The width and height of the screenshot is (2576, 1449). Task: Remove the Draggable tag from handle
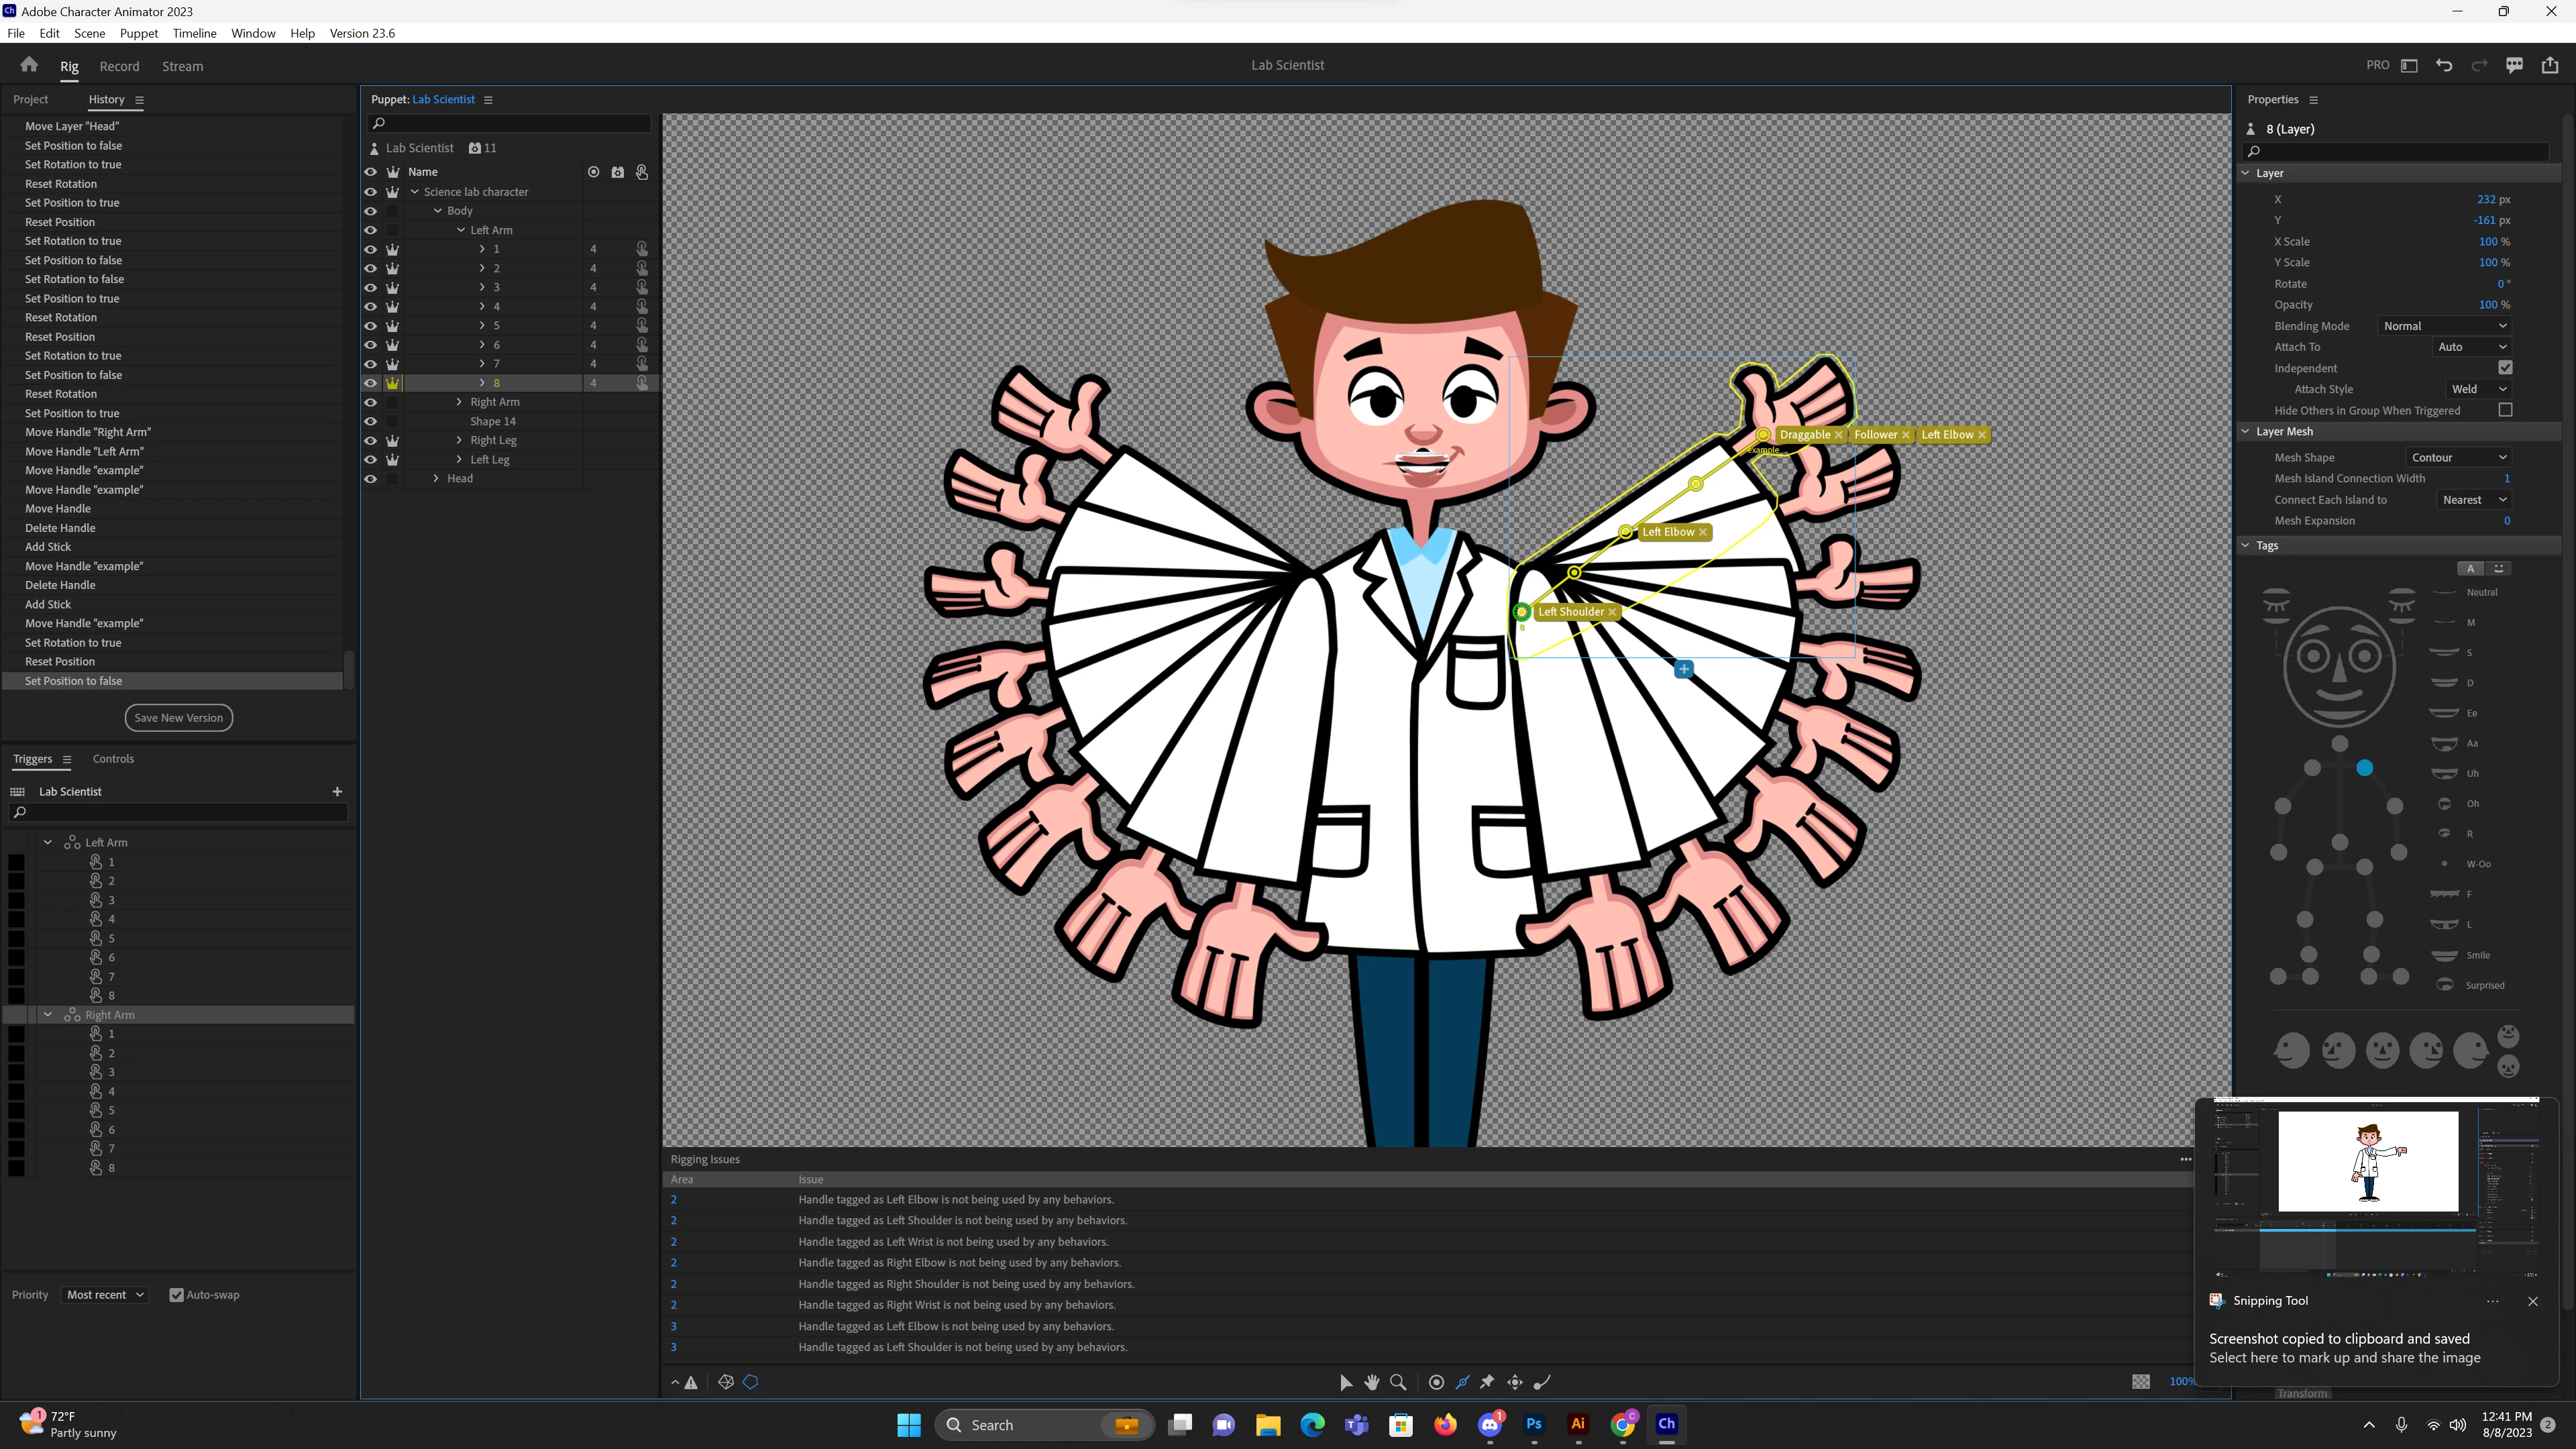point(1838,435)
